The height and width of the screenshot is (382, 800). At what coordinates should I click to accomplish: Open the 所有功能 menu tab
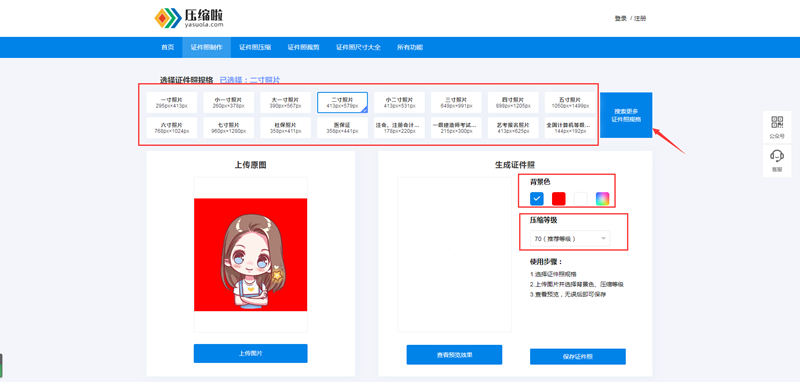tap(410, 47)
